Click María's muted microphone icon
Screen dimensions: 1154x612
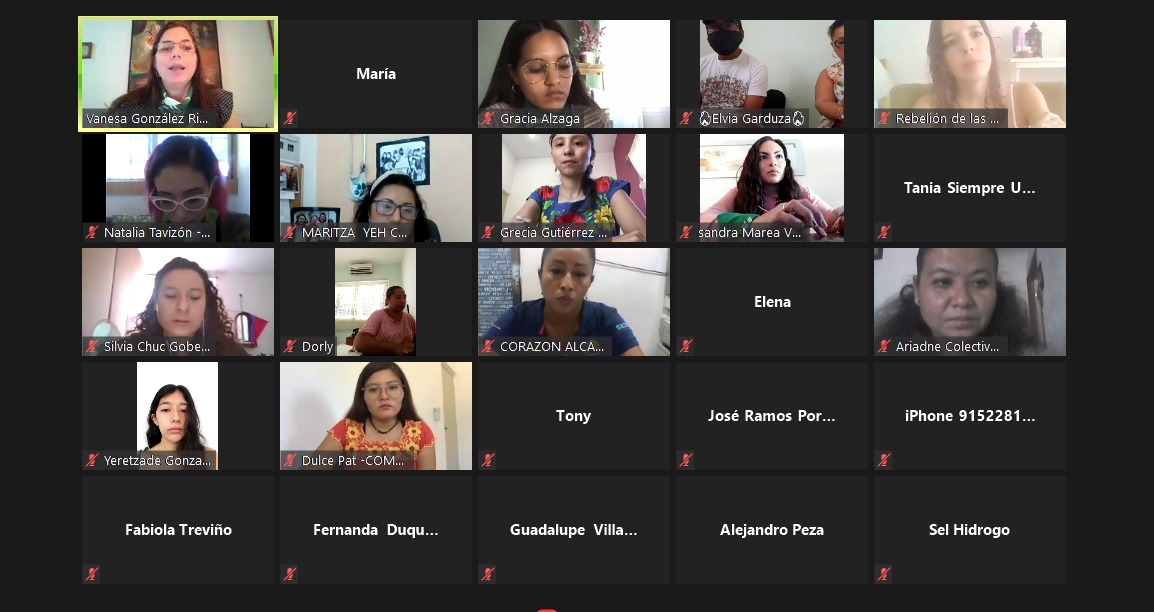click(290, 118)
